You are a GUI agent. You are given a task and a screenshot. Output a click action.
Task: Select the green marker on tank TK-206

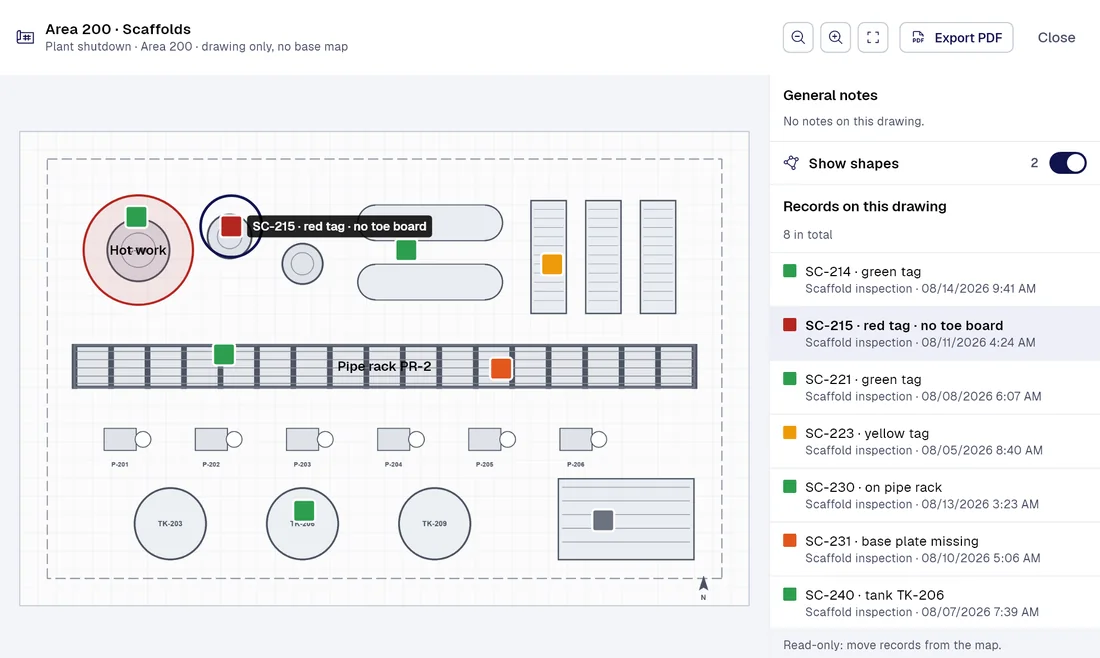[x=304, y=511]
